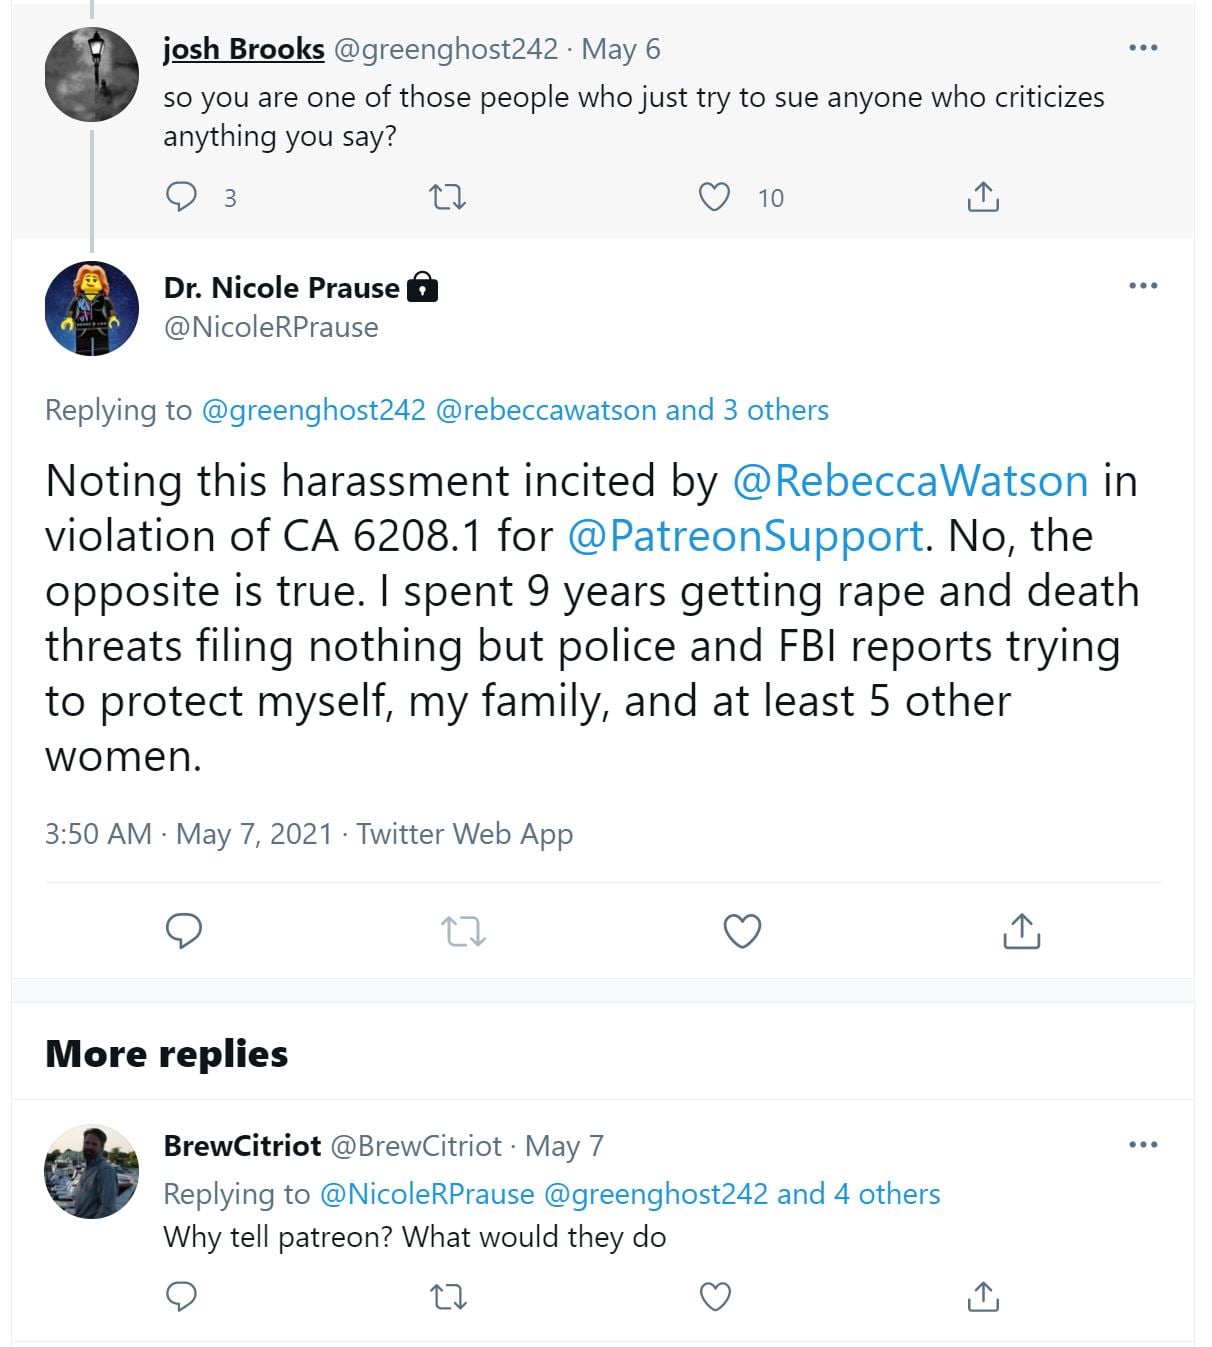Share Dr. Nicole Prause's main tweet
Image resolution: width=1212 pixels, height=1347 pixels.
coord(1021,931)
